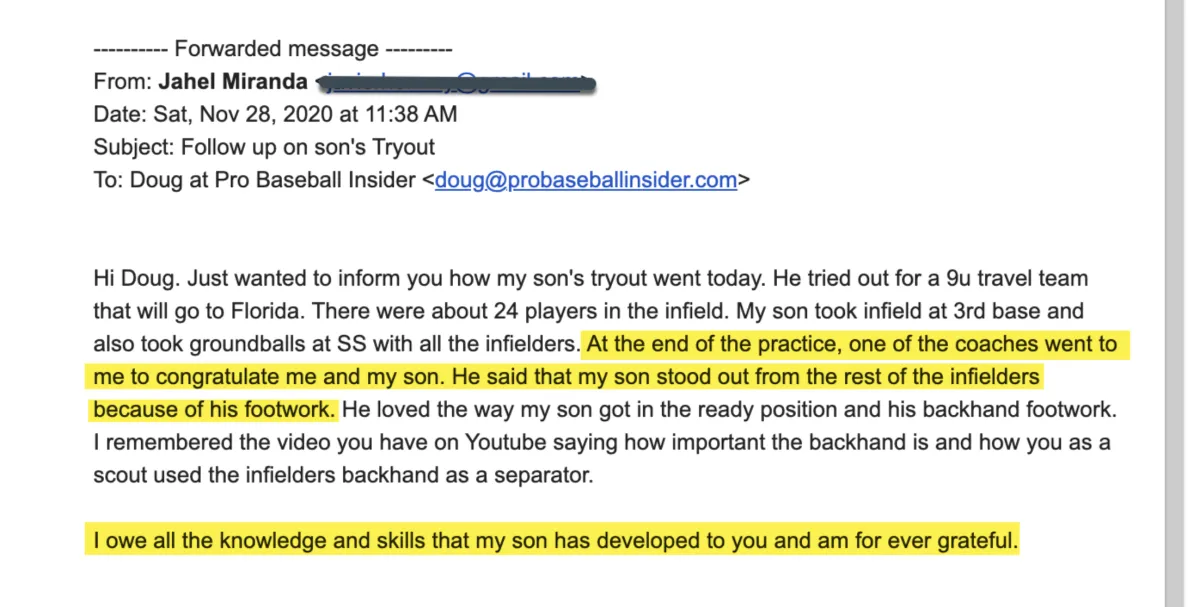The width and height of the screenshot is (1200, 607).
Task: Click the recipient name "Doug at Pro Baseball Insider"
Action: tap(272, 181)
